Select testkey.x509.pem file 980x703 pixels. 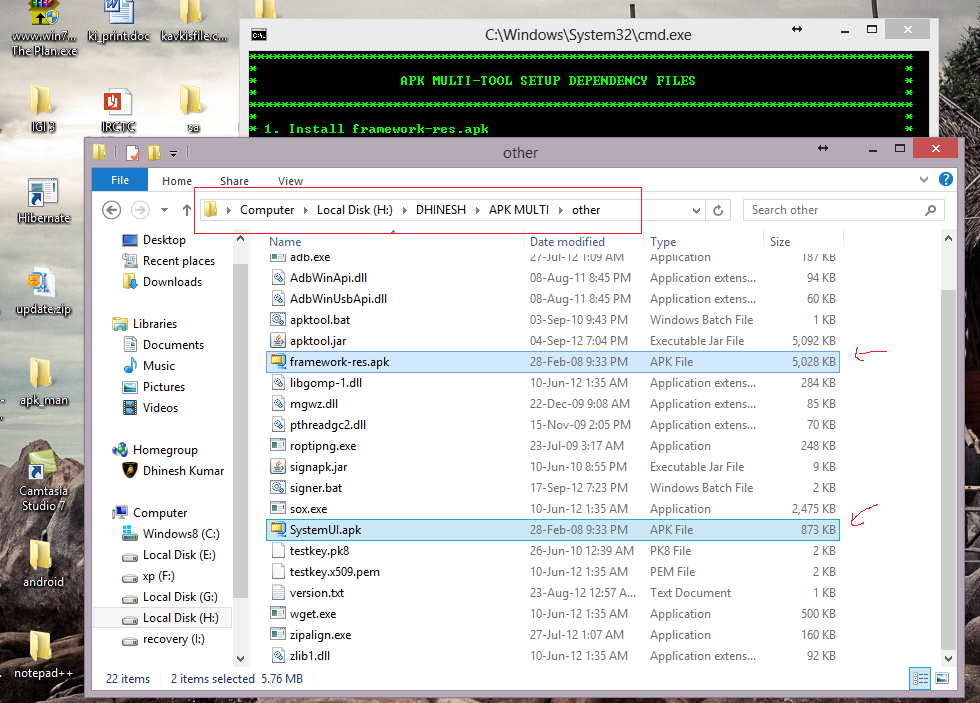[x=552, y=572]
